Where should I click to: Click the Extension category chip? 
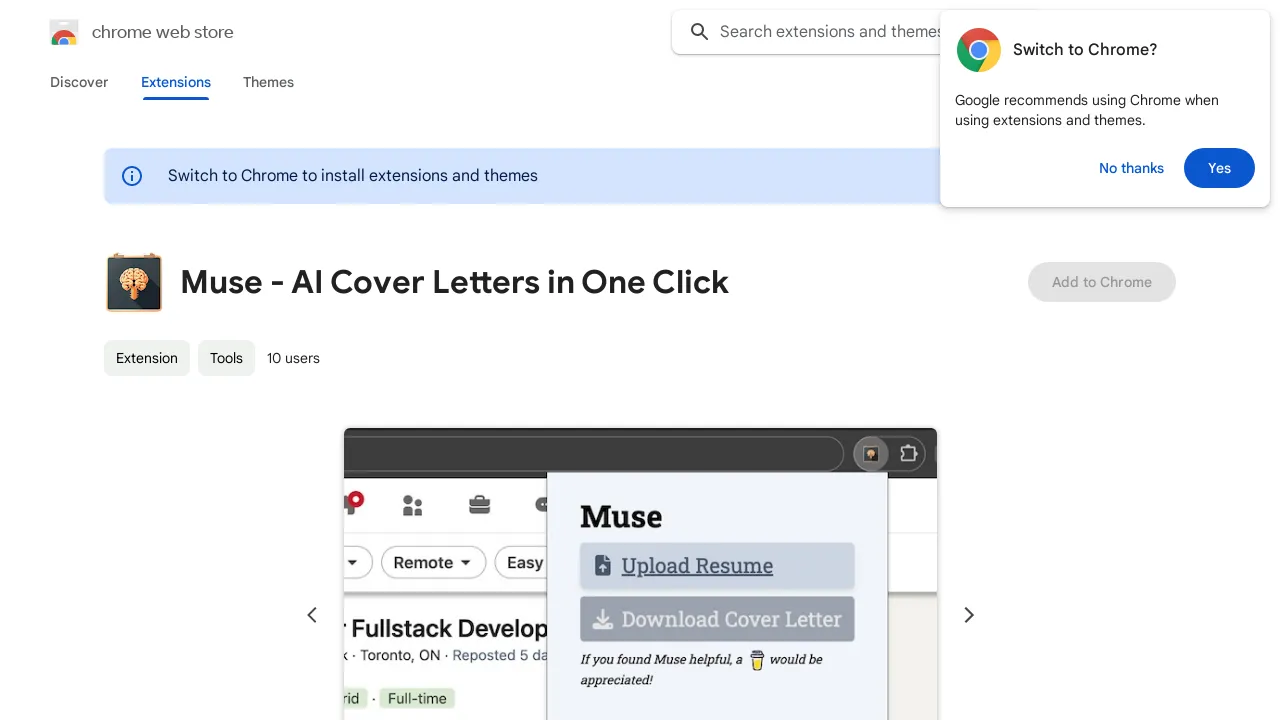(147, 358)
